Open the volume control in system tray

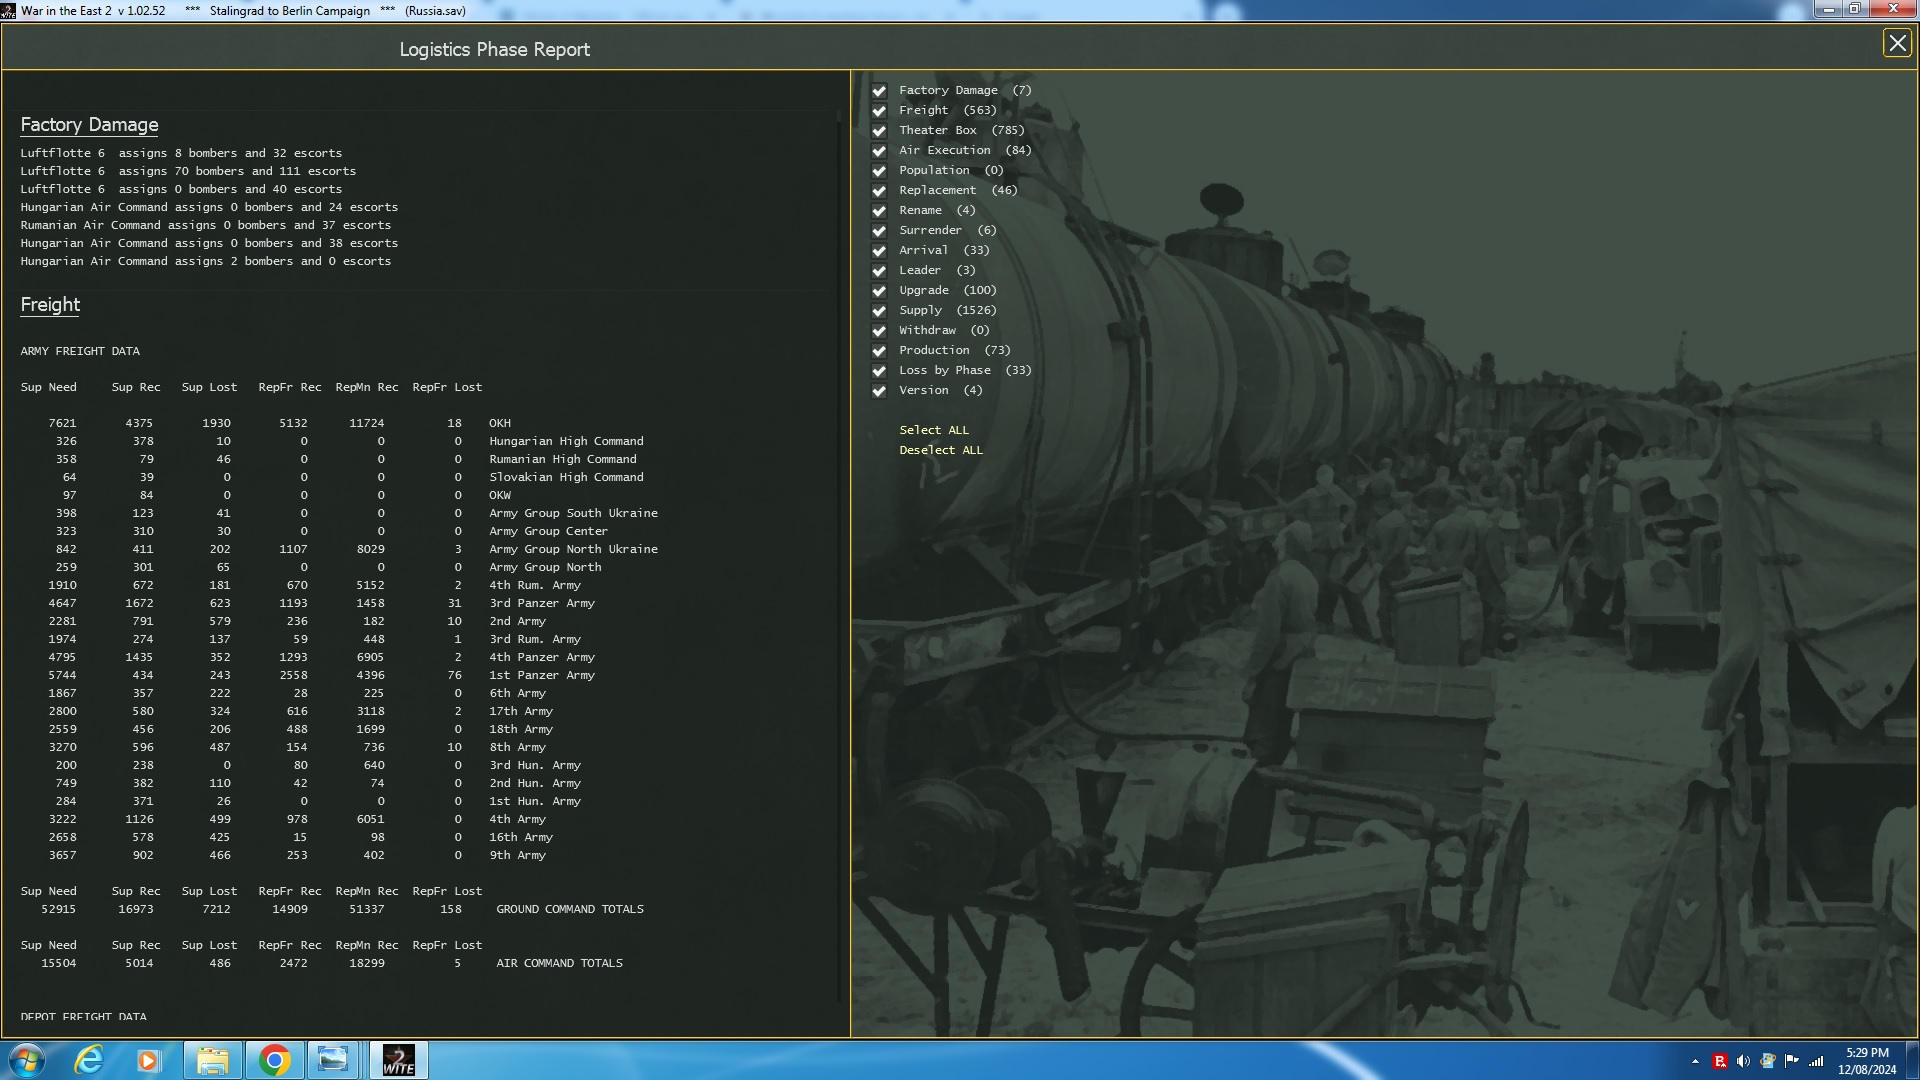click(x=1744, y=1059)
